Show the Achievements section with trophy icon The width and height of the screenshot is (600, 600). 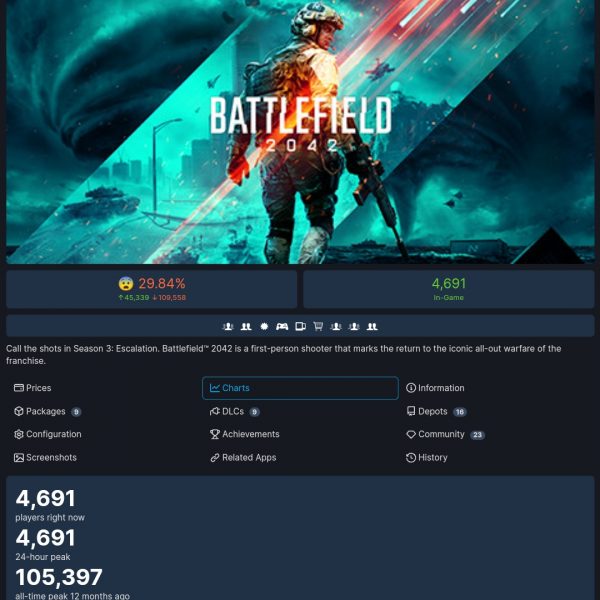tap(245, 434)
